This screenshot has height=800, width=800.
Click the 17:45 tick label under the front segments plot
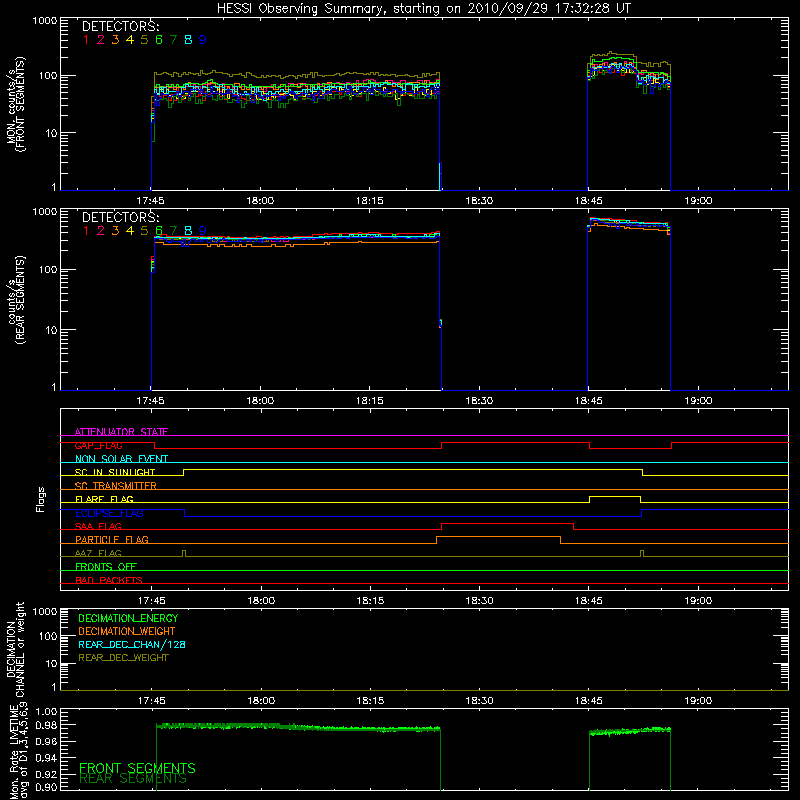pyautogui.click(x=151, y=201)
